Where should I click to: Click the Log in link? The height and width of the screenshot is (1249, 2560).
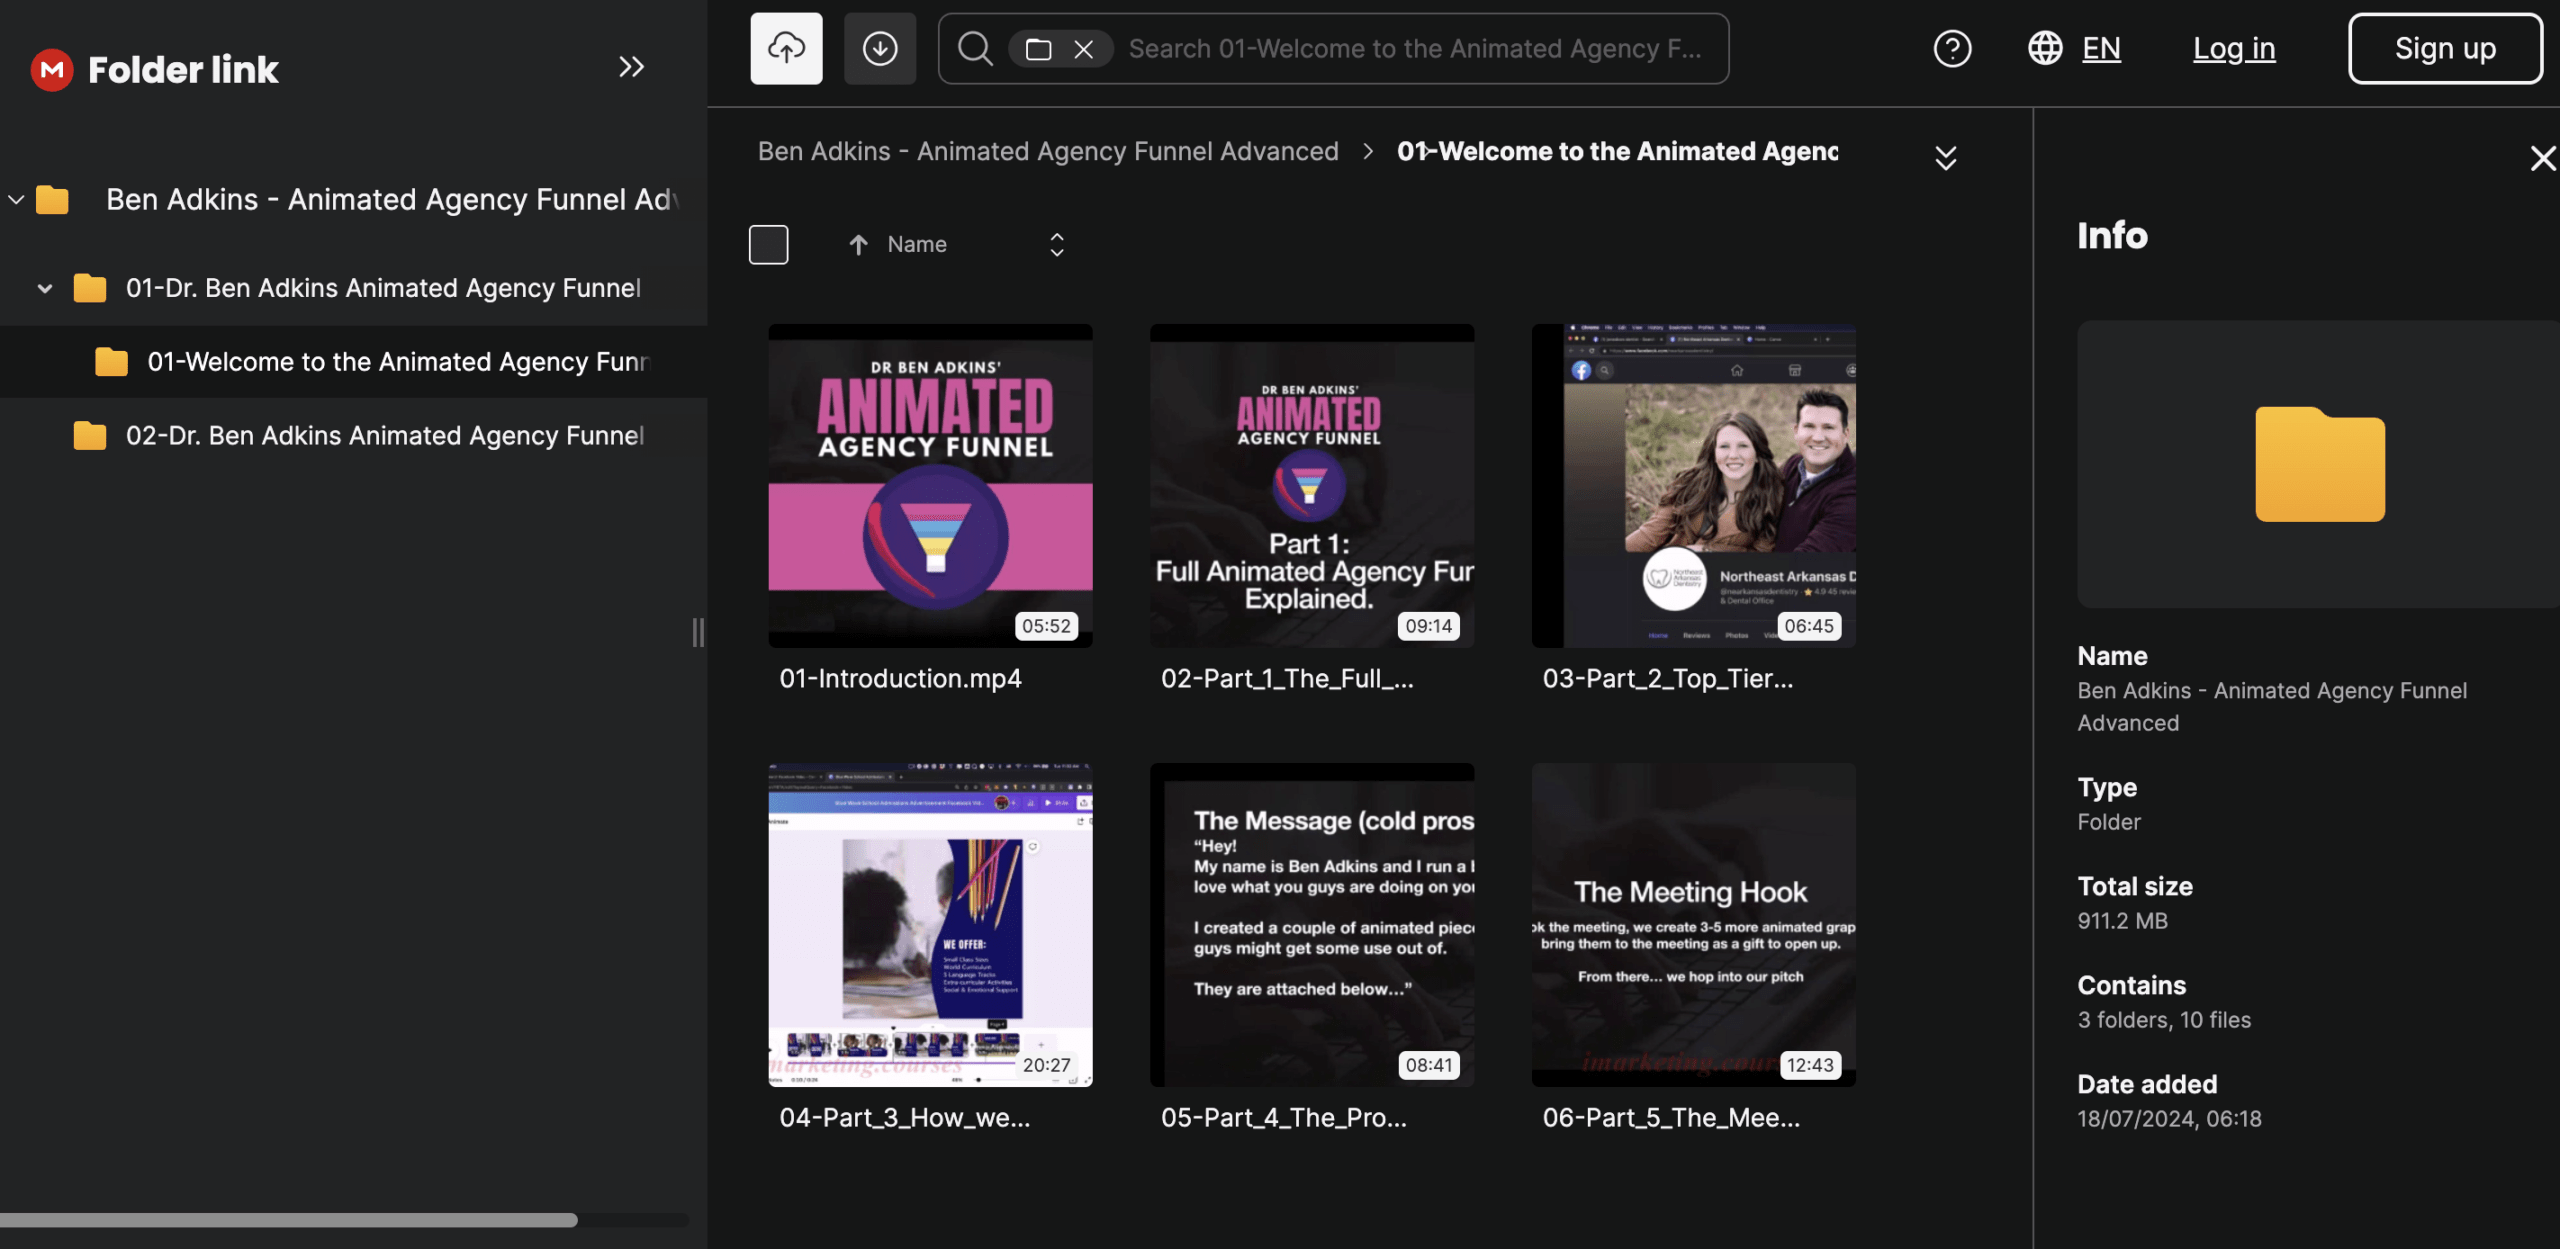[x=2233, y=48]
